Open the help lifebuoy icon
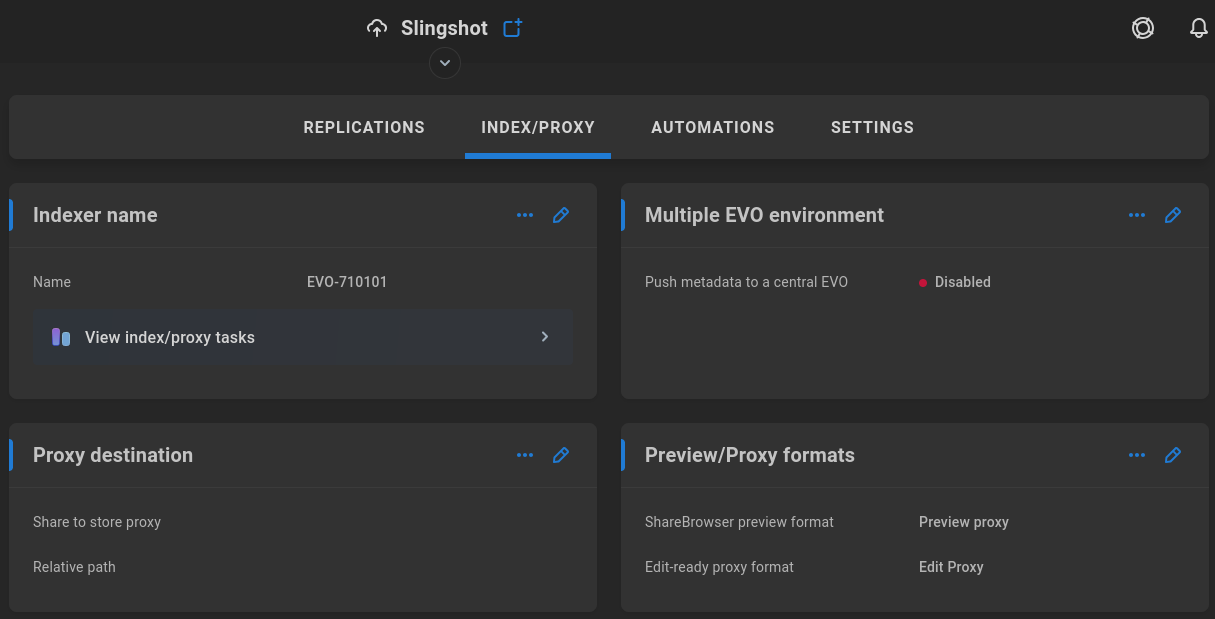Screen dimensions: 1215x619 [x=1143, y=28]
